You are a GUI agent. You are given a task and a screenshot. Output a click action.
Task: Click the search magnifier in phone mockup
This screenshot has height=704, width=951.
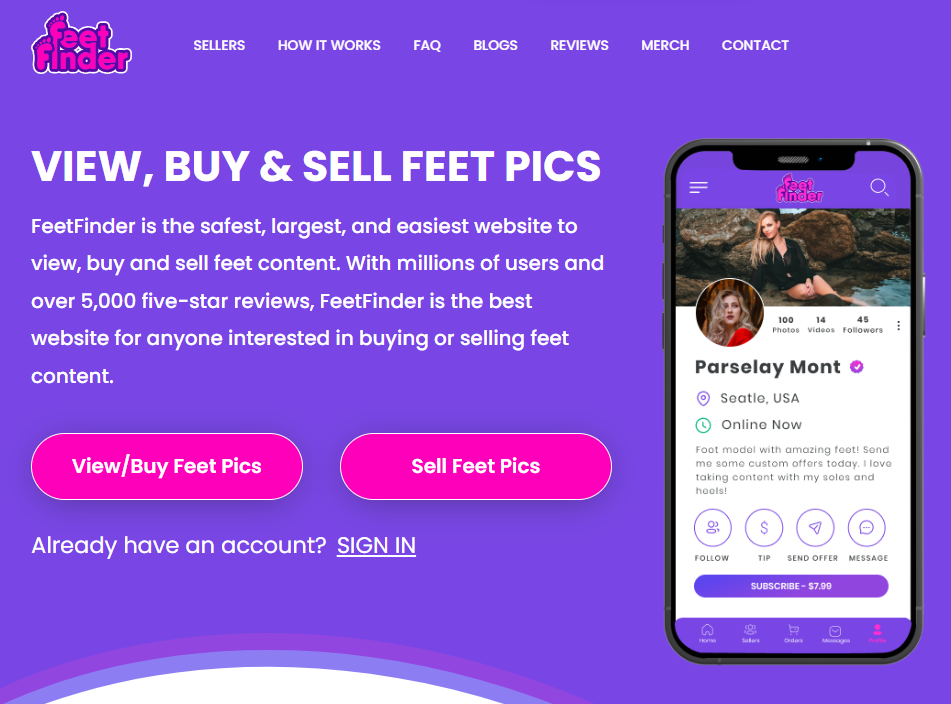point(879,187)
